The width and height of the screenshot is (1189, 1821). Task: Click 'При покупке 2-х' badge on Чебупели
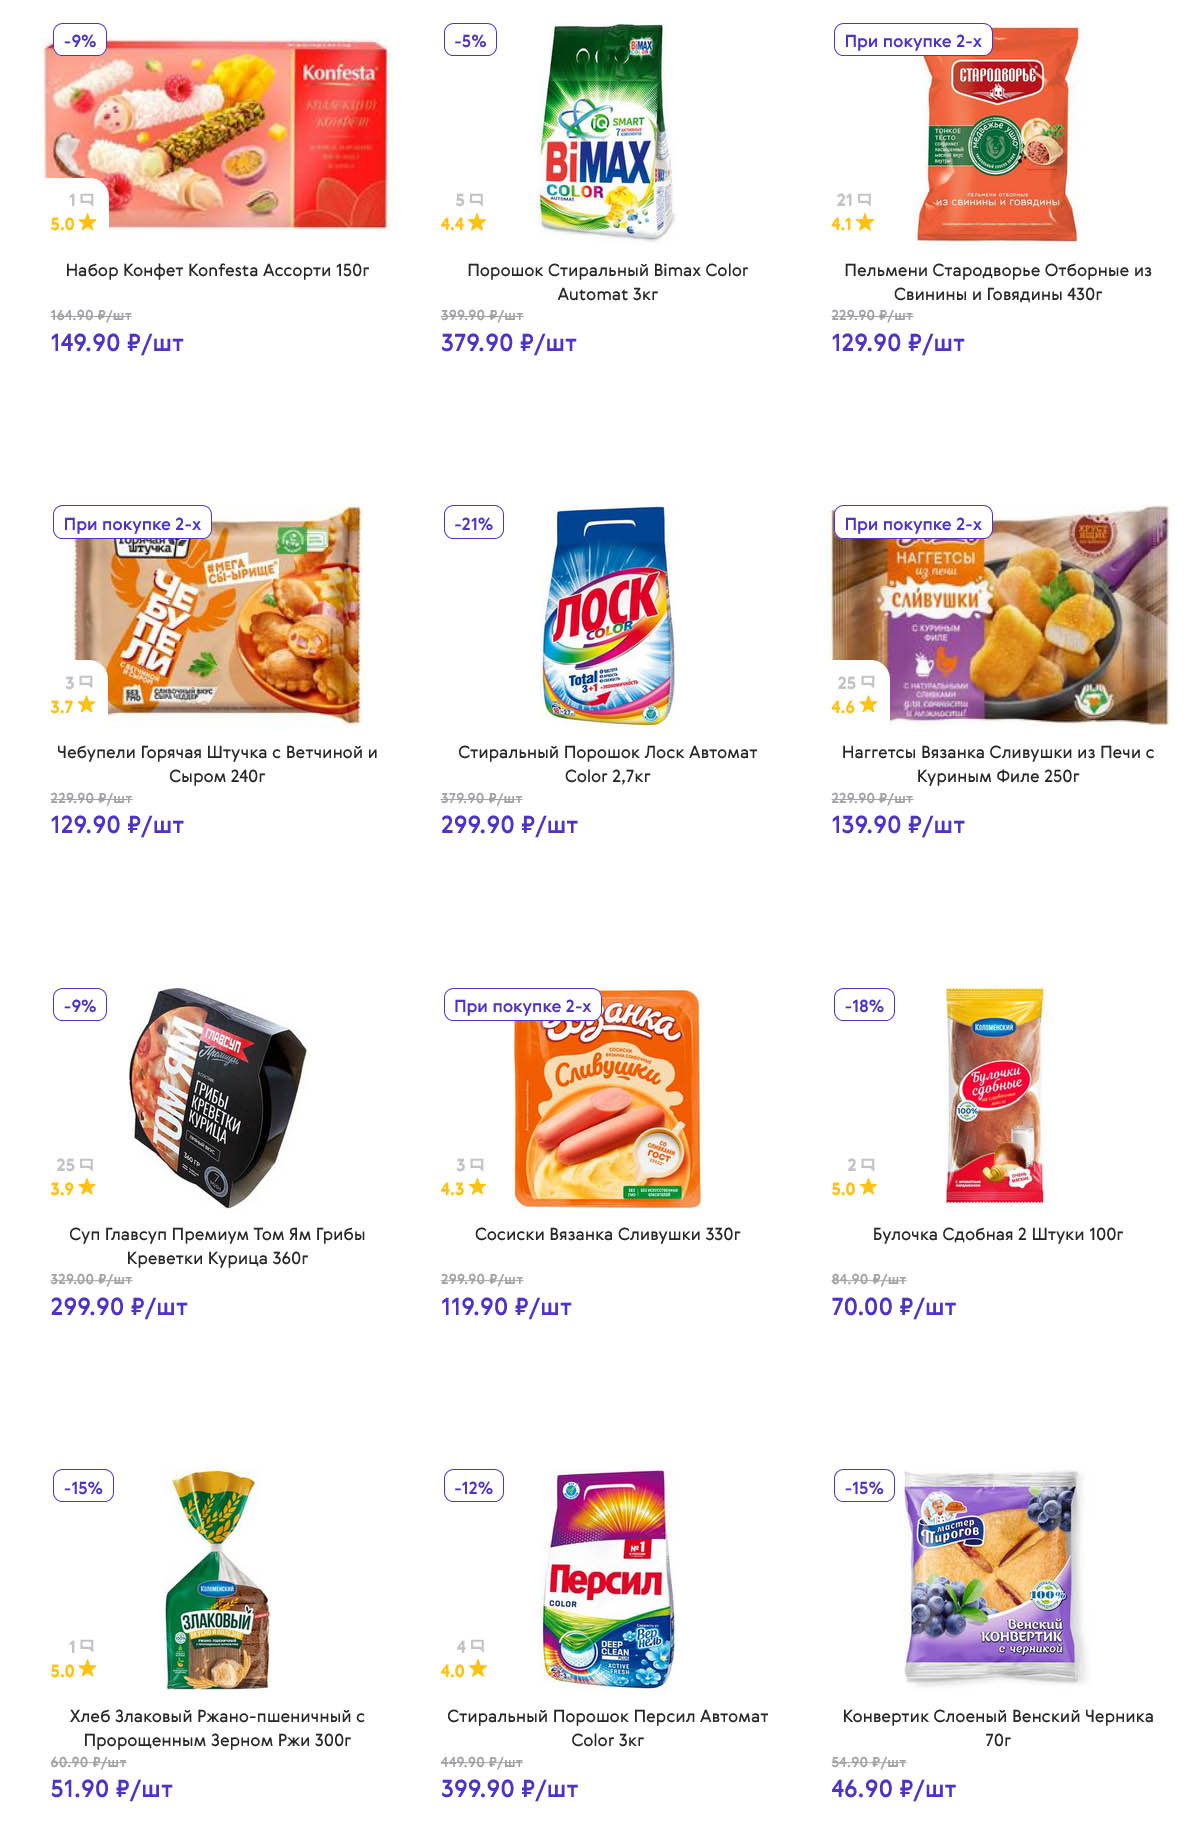[132, 523]
